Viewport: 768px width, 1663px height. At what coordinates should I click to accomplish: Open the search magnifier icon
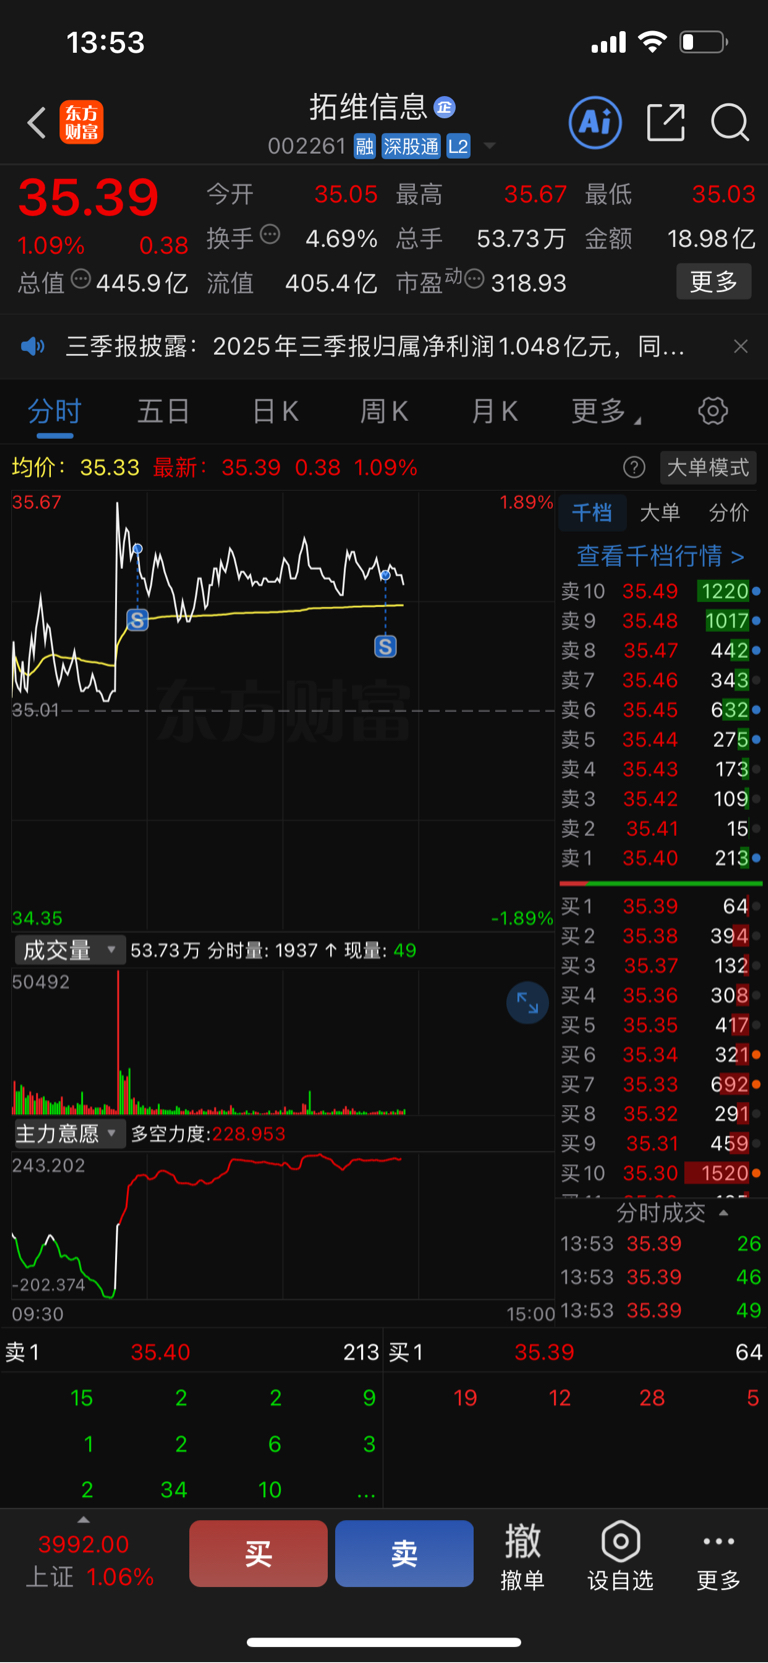730,123
